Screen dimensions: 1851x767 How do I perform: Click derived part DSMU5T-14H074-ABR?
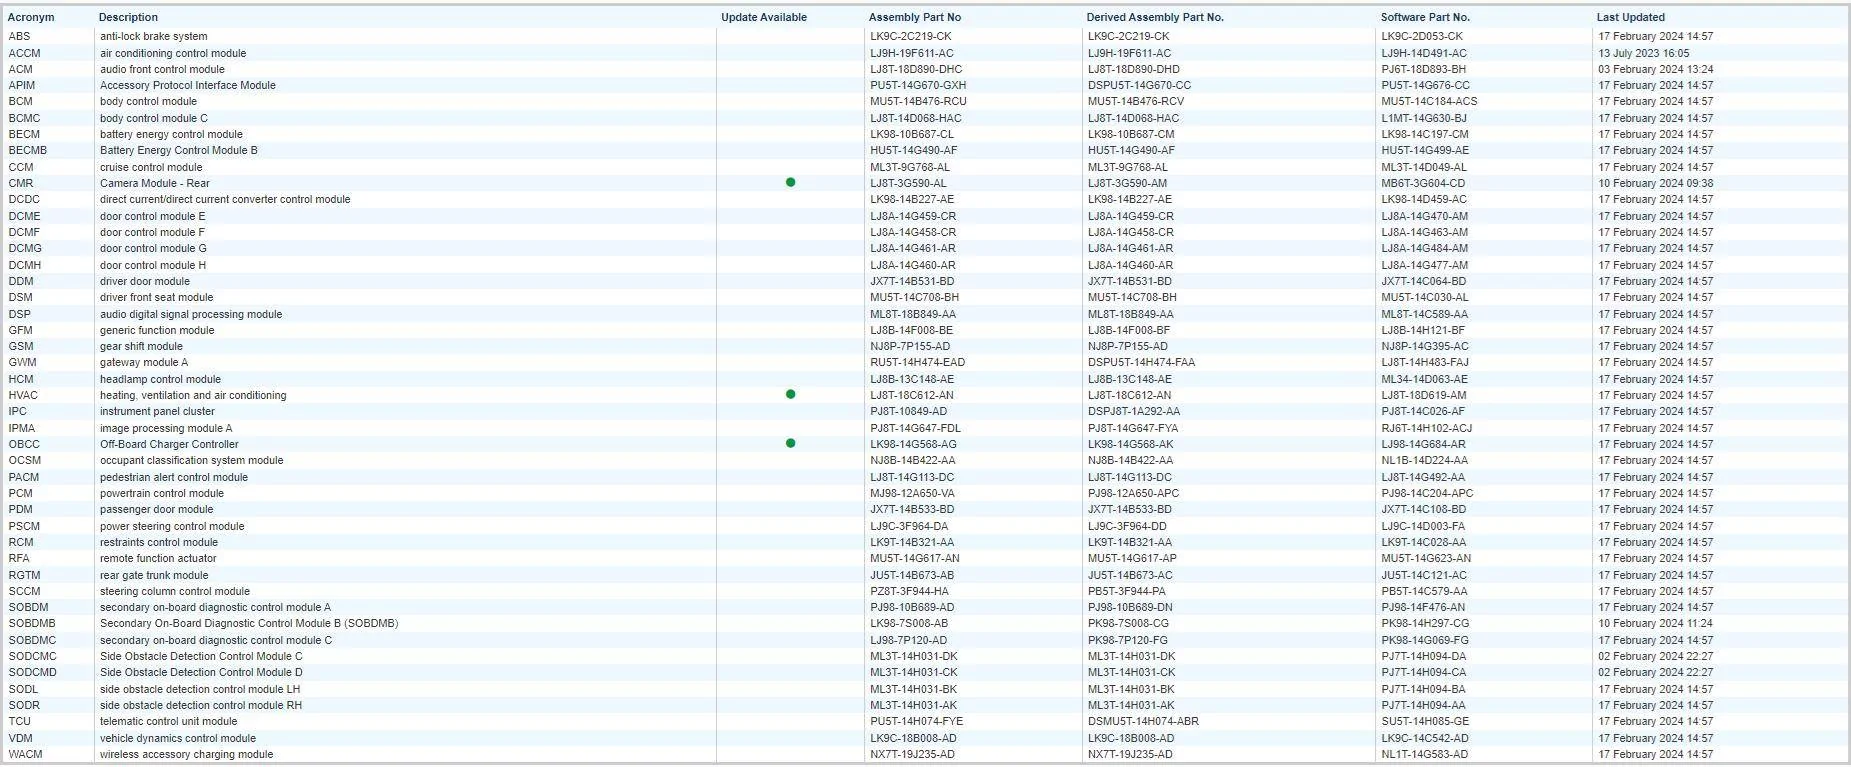point(1144,722)
